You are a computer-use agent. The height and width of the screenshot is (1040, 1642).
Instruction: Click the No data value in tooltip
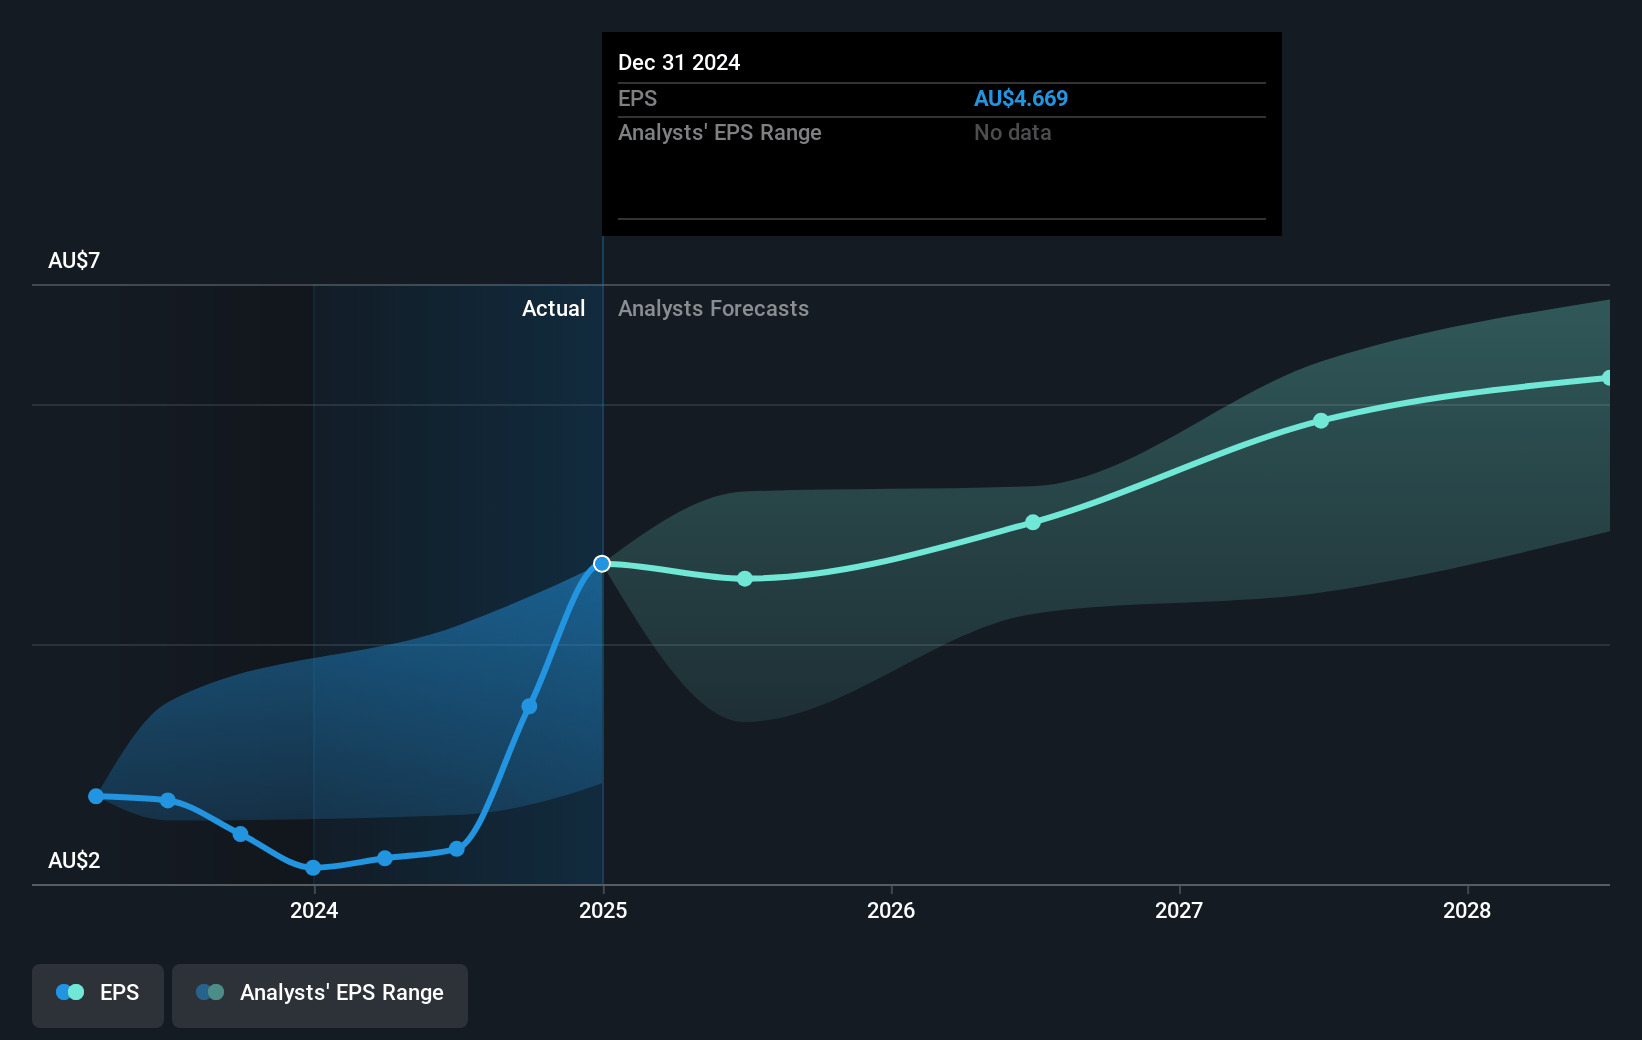1013,132
